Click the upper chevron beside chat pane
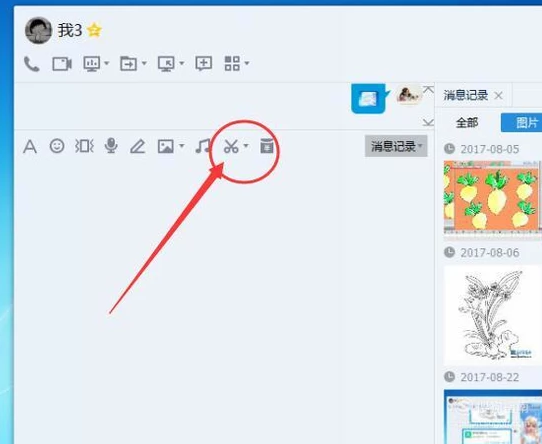The width and height of the screenshot is (542, 444). pos(428,89)
